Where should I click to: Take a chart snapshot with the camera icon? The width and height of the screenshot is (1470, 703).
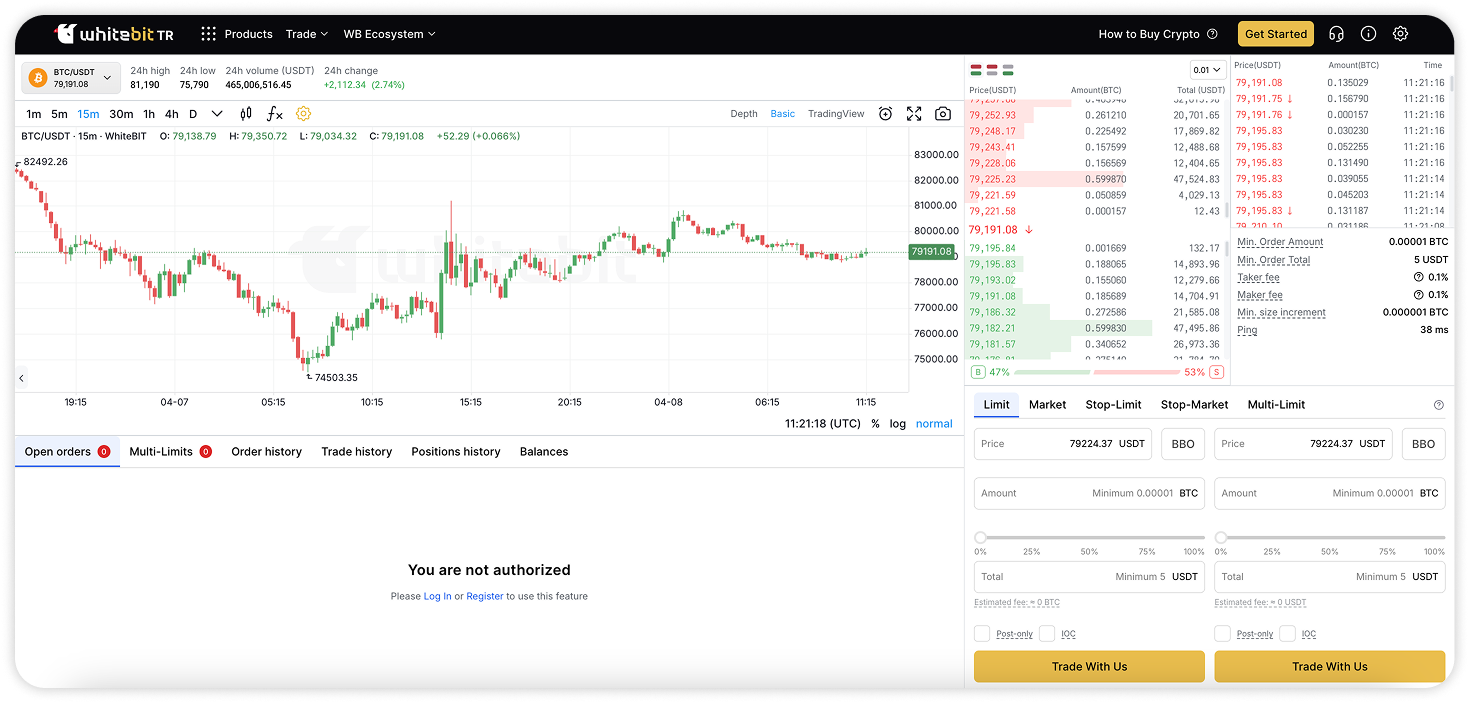point(942,114)
